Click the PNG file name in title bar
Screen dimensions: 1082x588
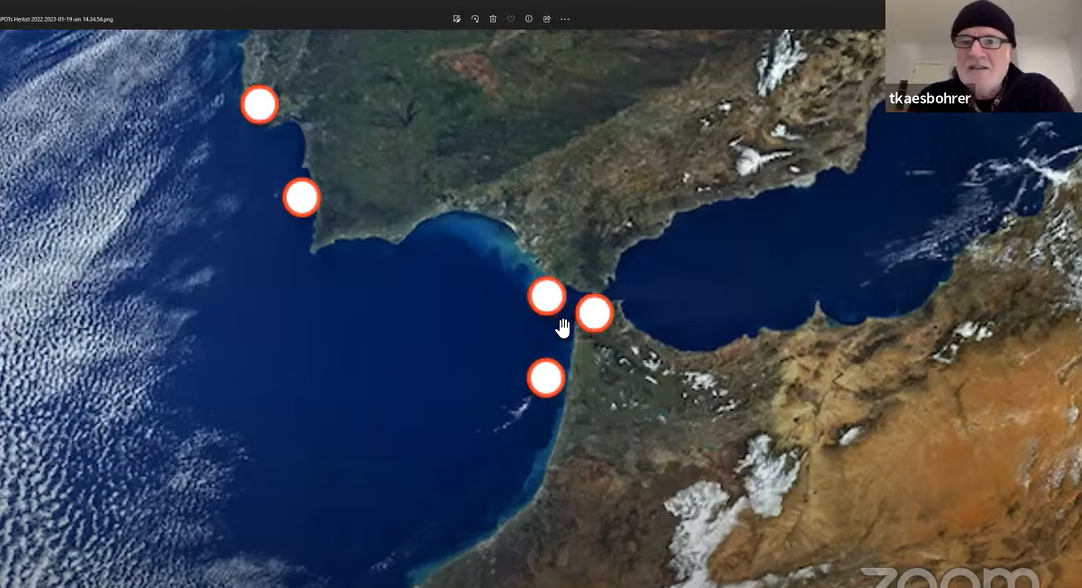57,19
